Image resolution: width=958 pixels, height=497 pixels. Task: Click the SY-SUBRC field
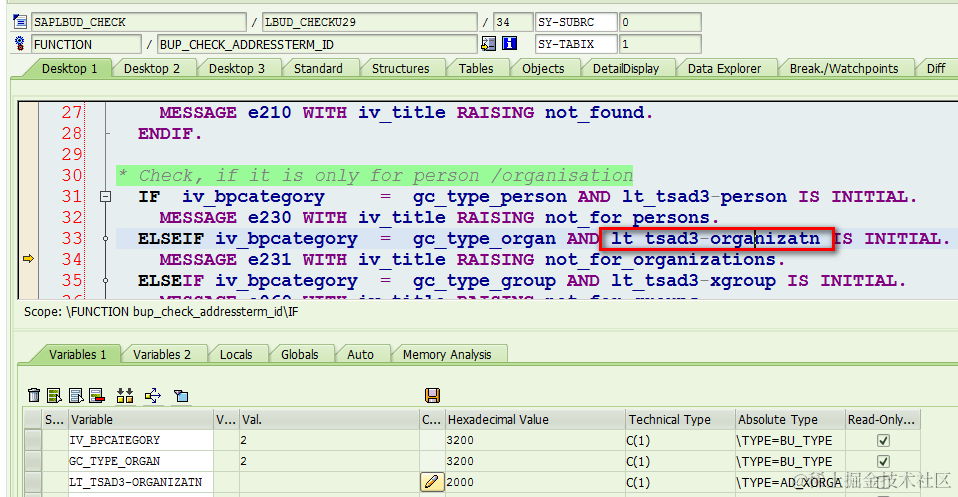tap(576, 22)
